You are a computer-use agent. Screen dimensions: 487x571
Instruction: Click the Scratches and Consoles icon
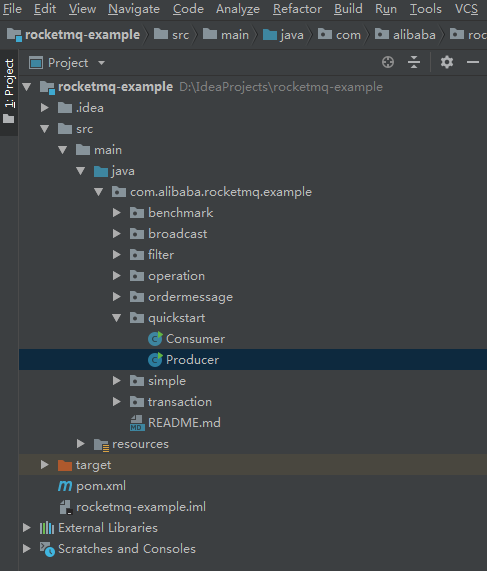[x=47, y=549]
